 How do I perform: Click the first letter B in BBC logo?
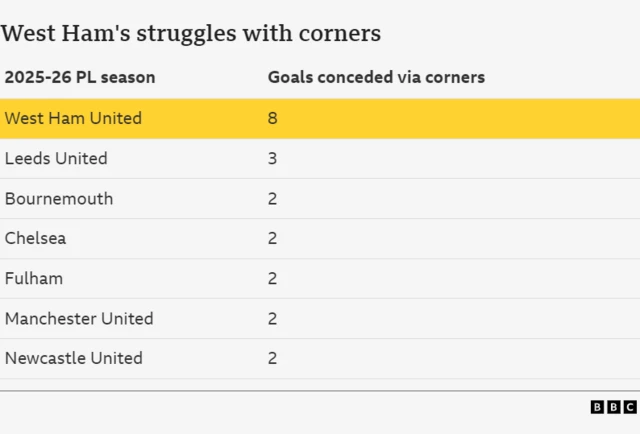coord(597,407)
